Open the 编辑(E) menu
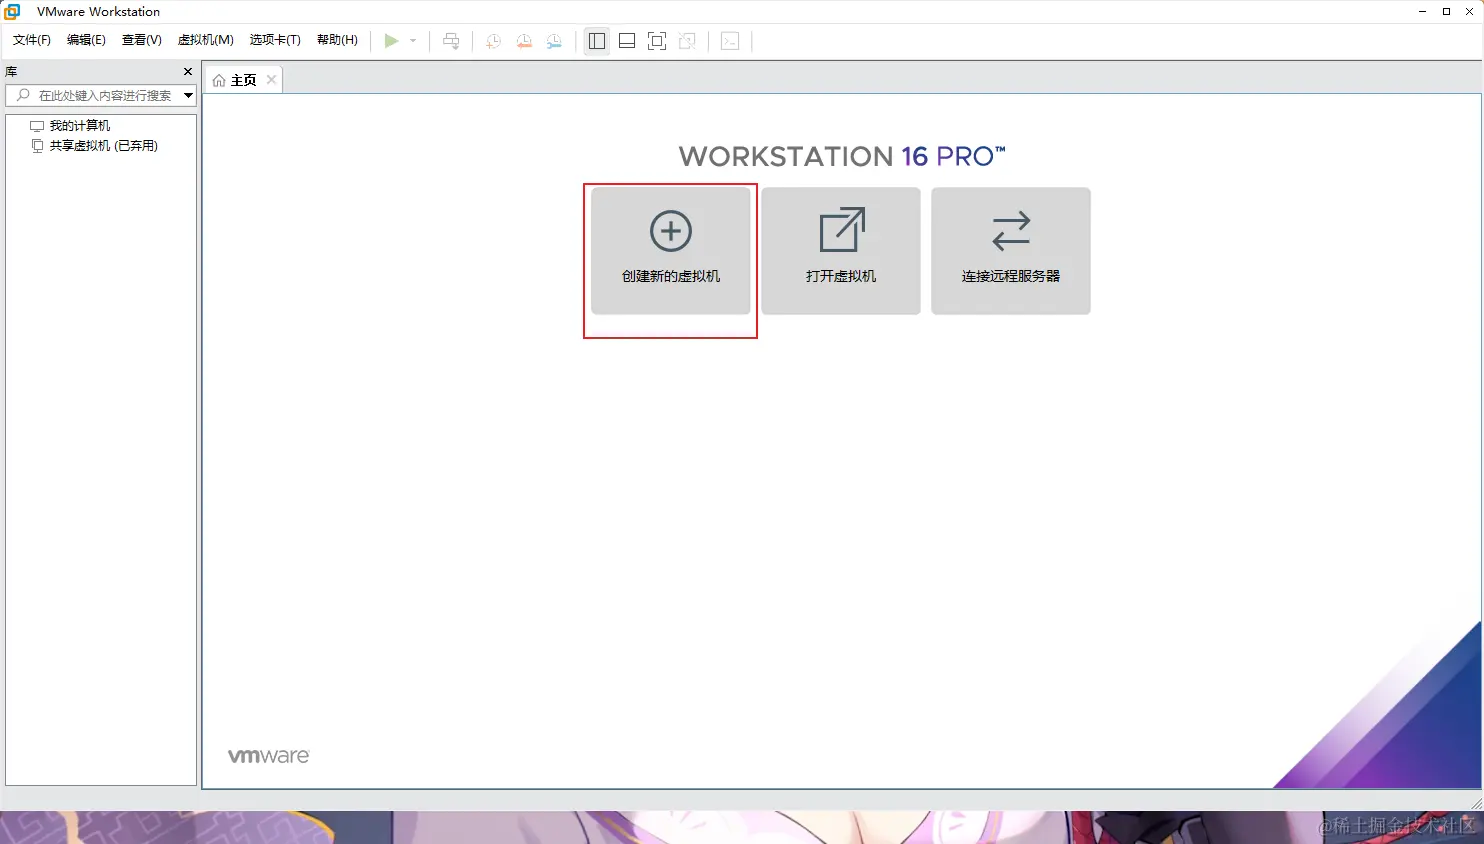This screenshot has width=1484, height=844. click(x=86, y=40)
